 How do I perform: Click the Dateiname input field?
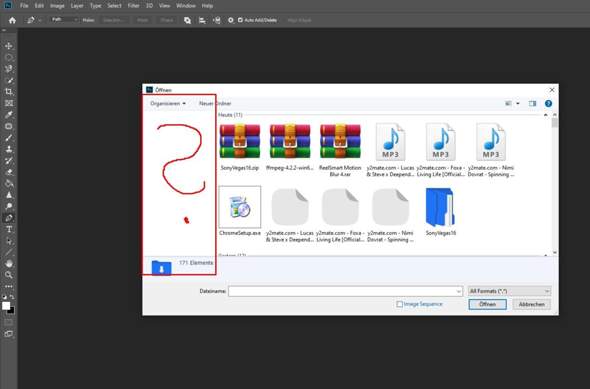click(345, 291)
